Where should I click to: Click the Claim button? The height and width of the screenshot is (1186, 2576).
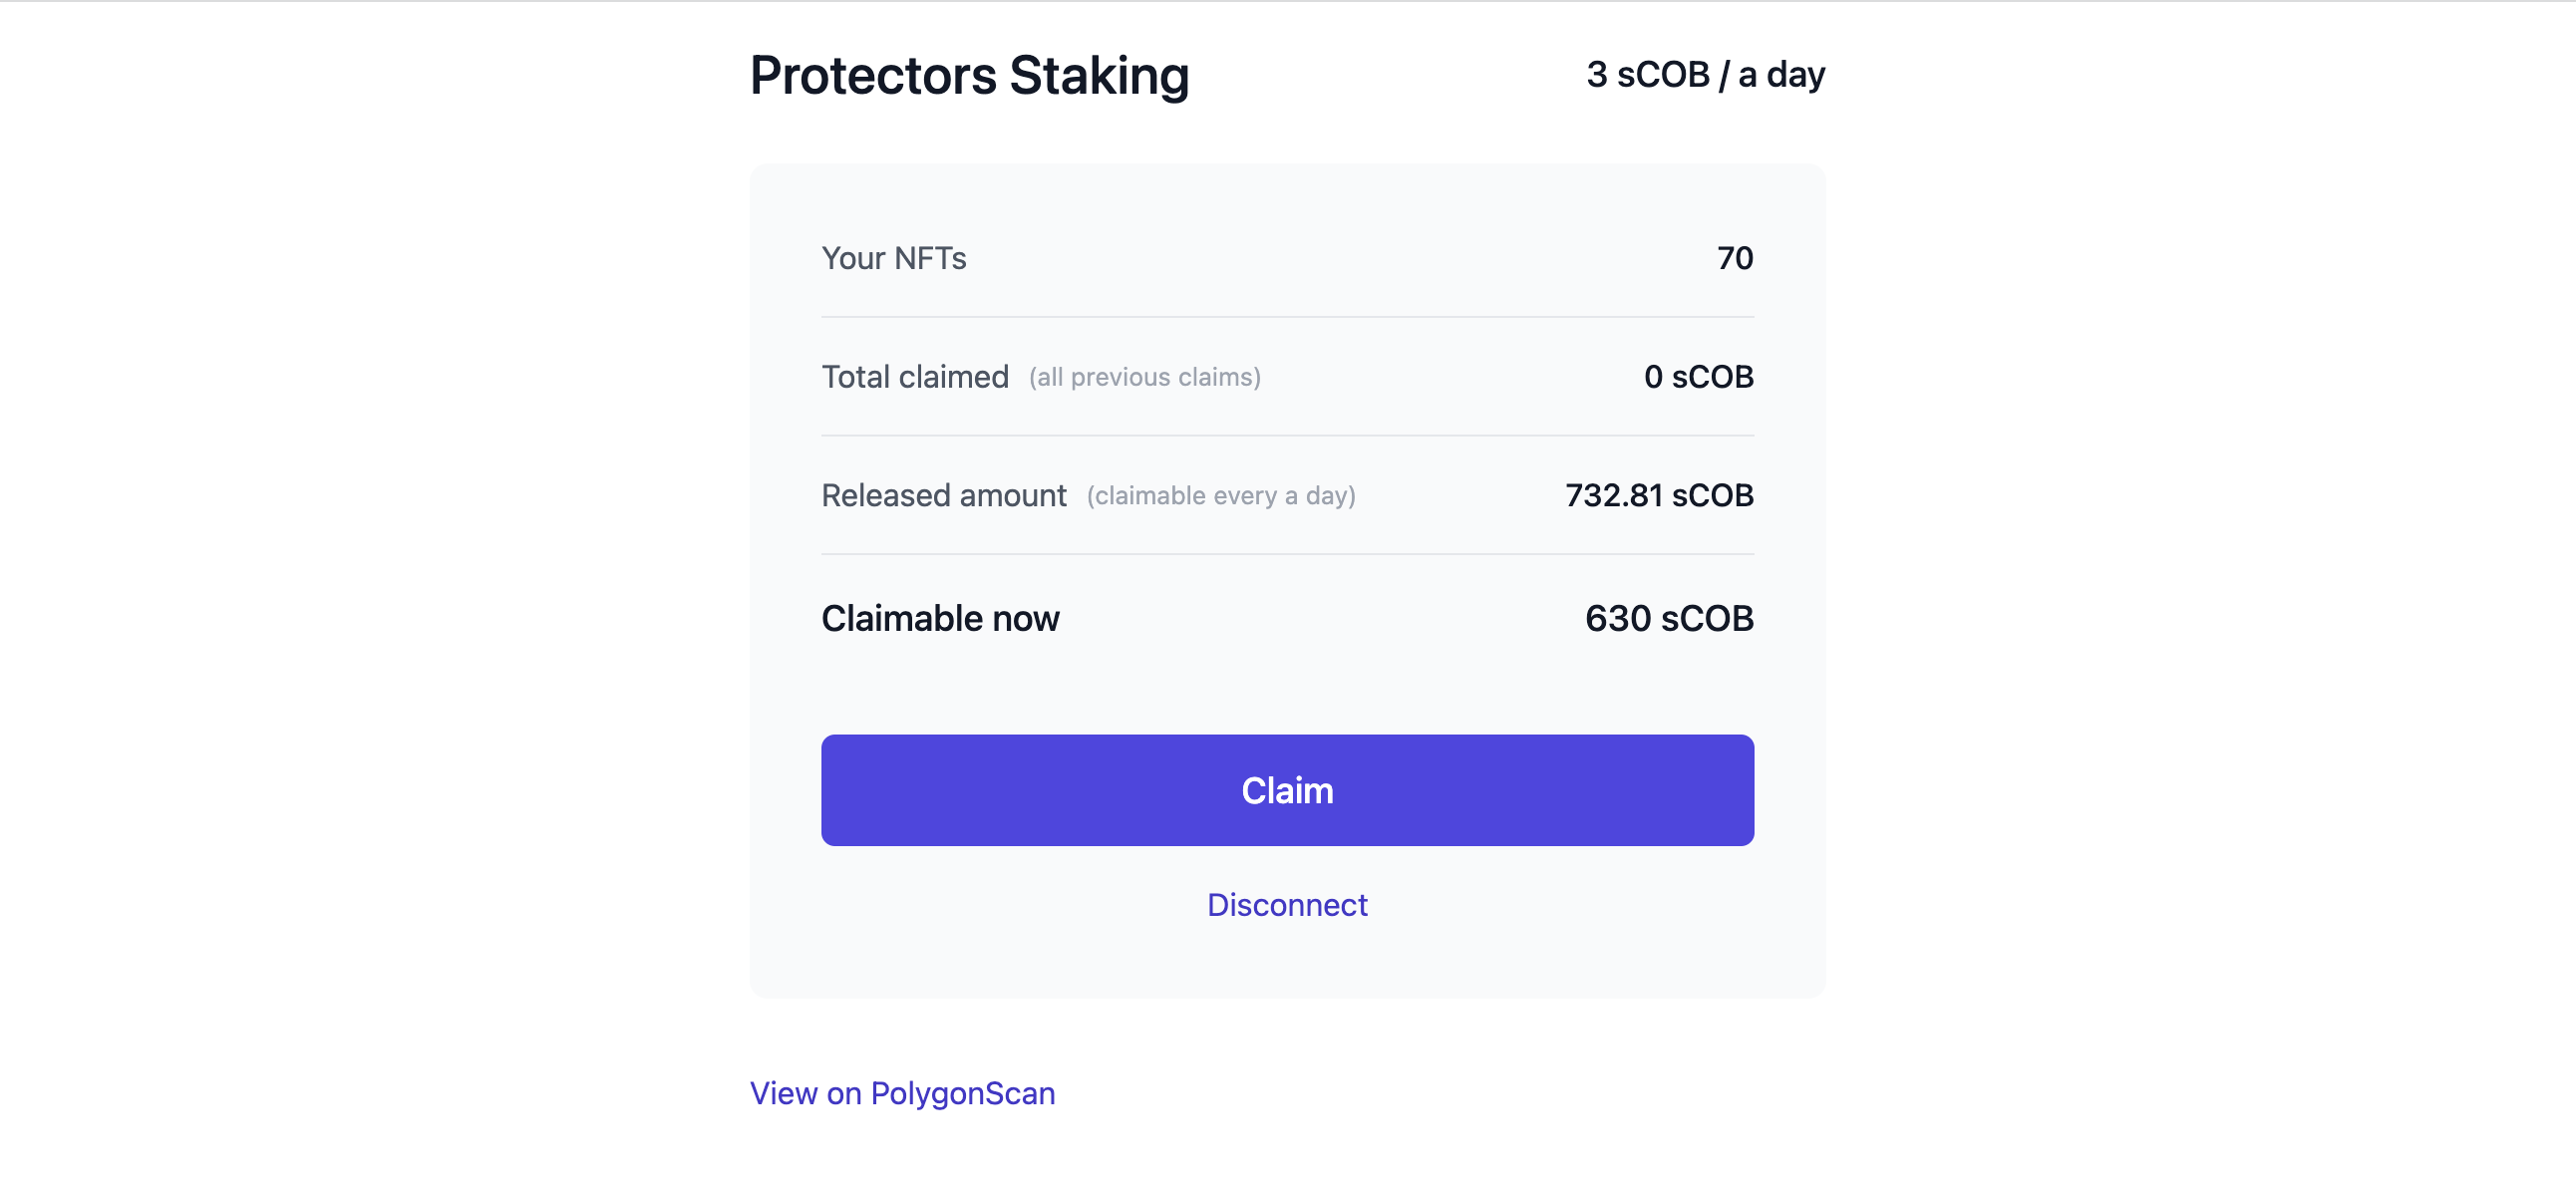pyautogui.click(x=1287, y=790)
